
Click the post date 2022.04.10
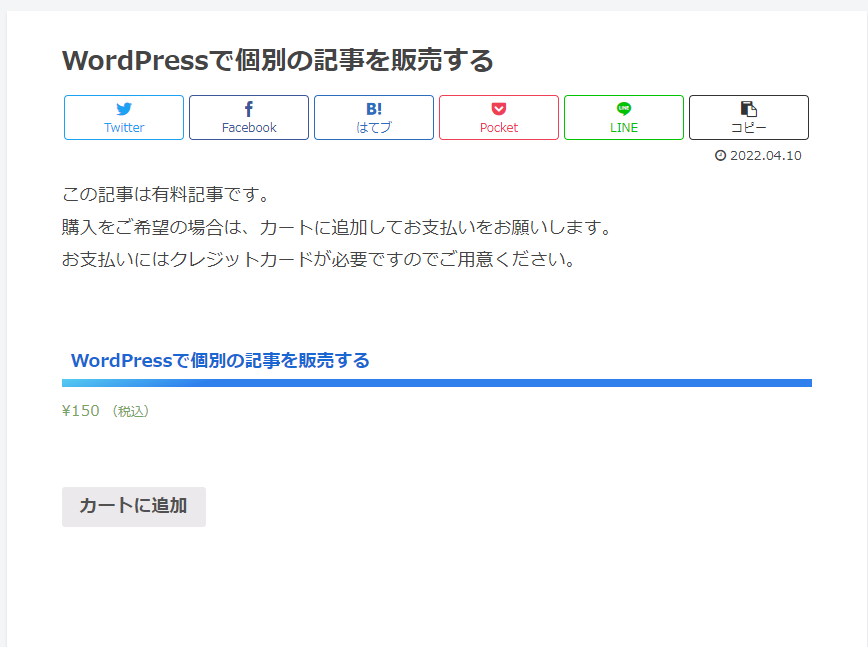tap(766, 156)
